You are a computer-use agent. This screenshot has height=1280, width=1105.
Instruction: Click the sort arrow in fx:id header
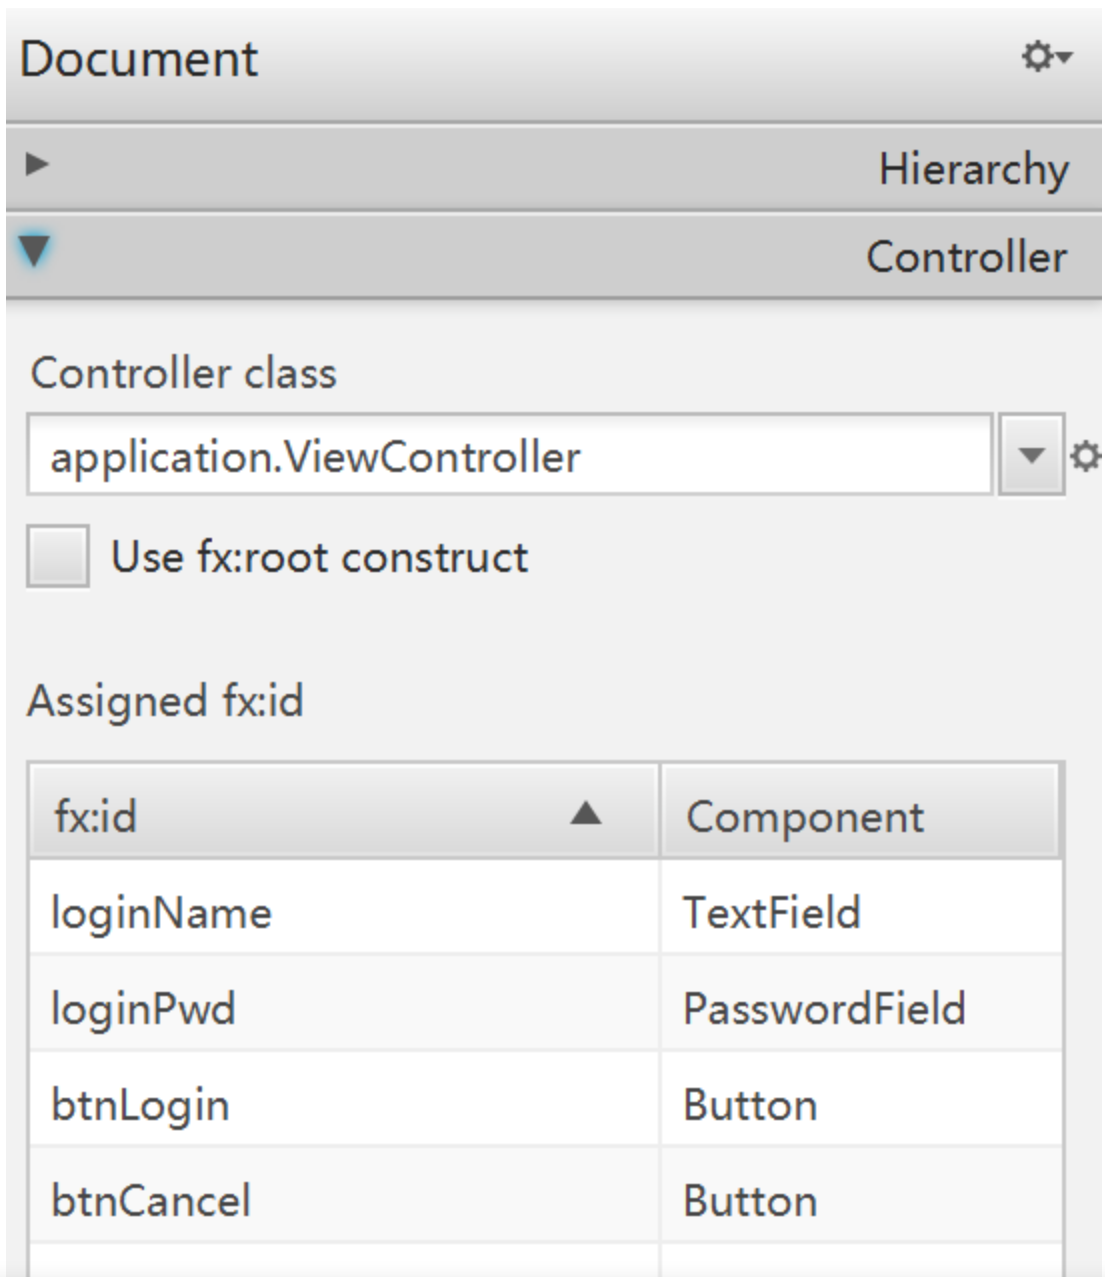tap(586, 814)
